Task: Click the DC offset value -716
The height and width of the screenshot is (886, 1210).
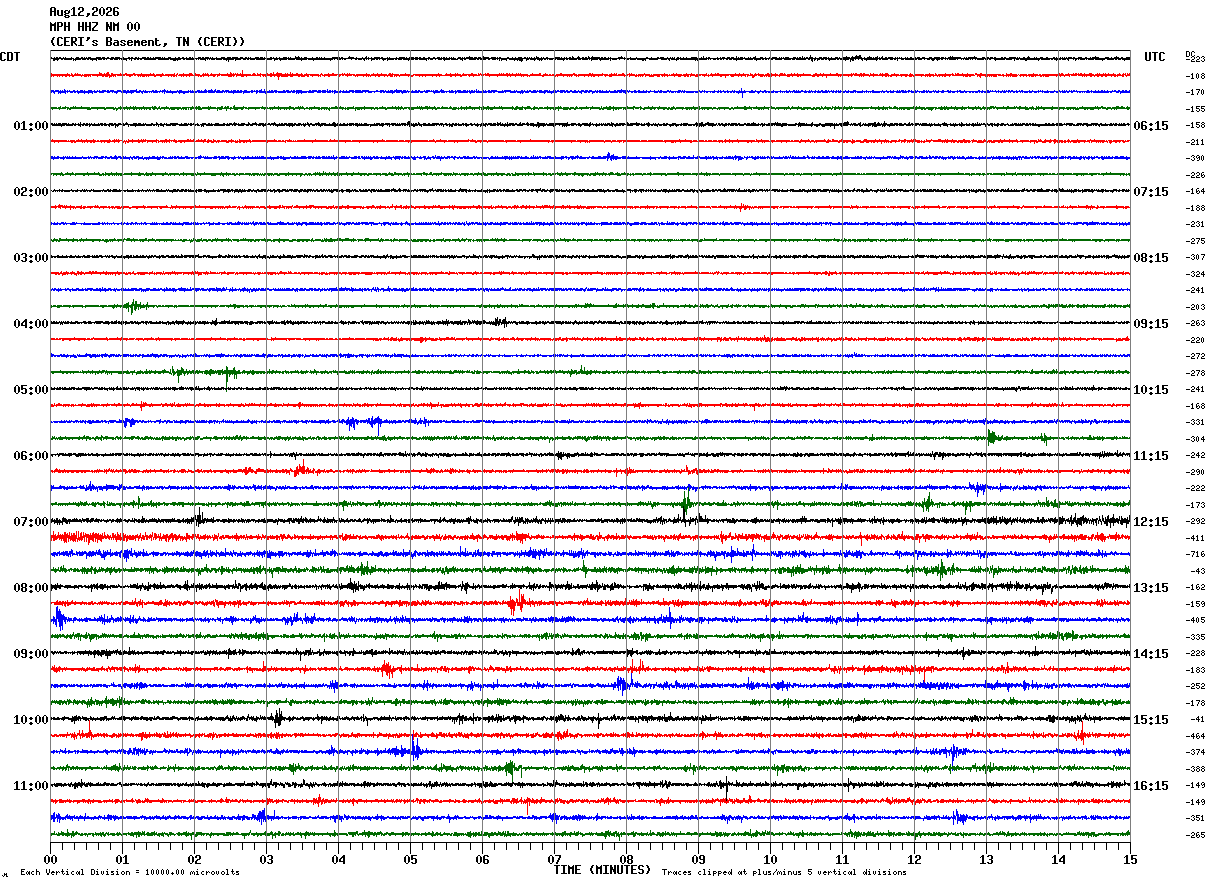Action: [1195, 555]
